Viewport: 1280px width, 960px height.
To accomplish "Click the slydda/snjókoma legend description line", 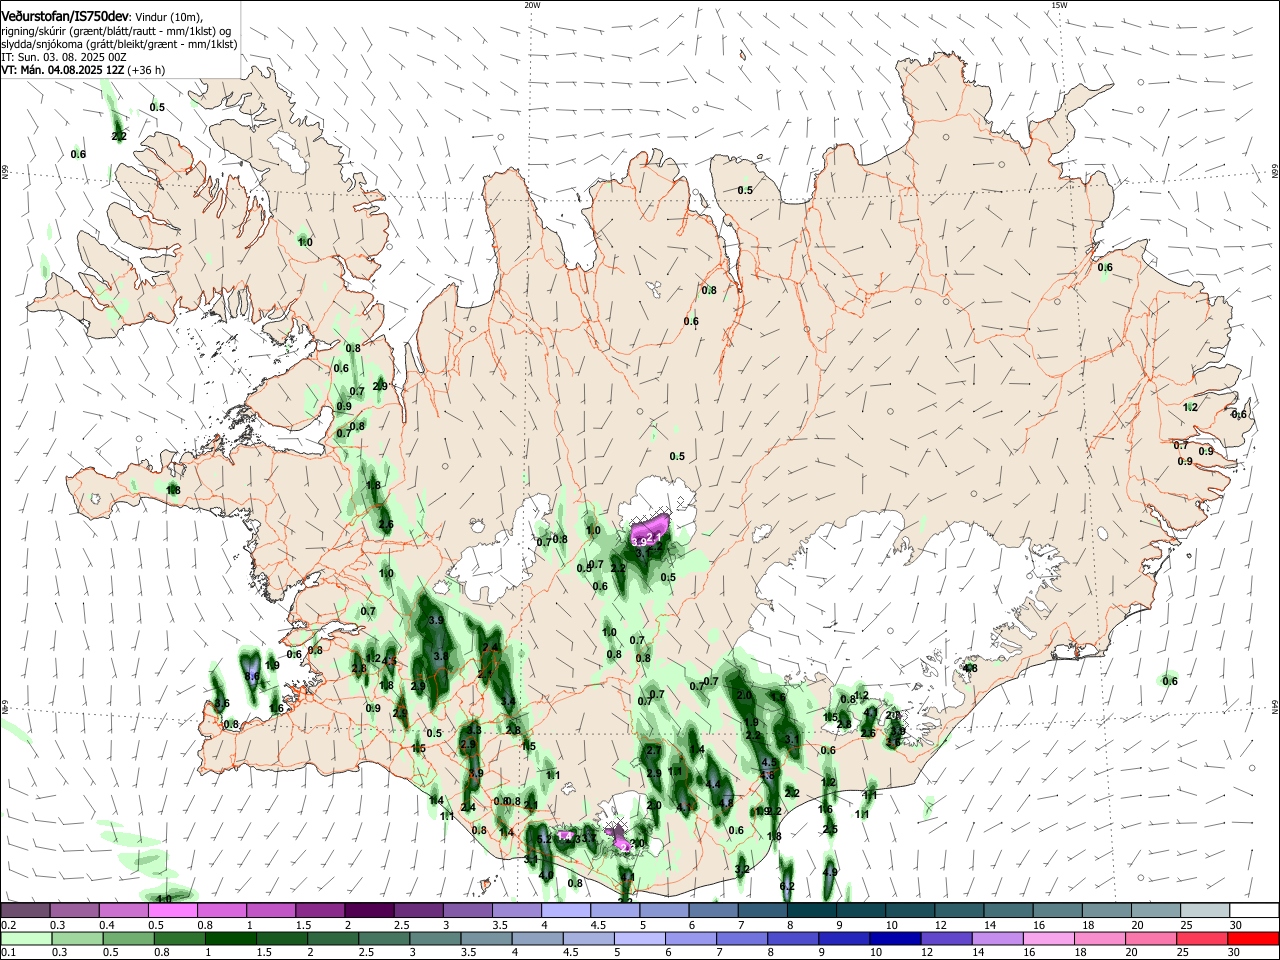I will [119, 44].
